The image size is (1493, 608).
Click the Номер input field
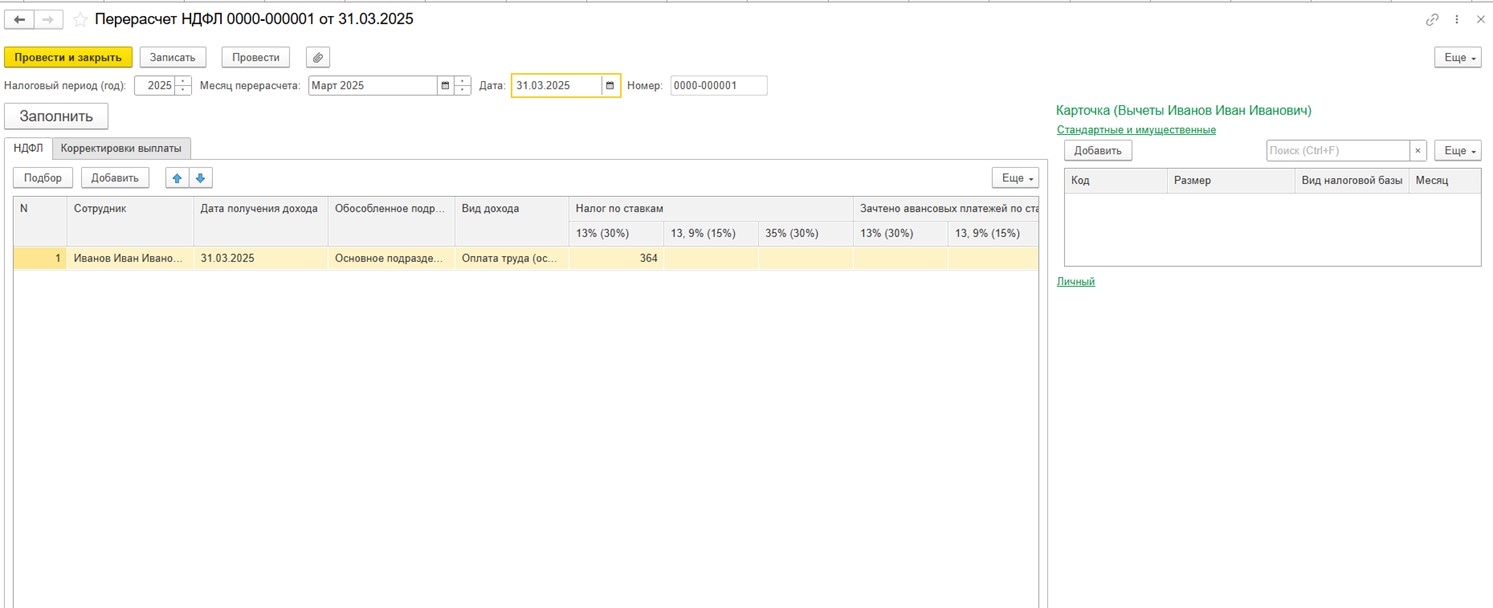(x=718, y=86)
